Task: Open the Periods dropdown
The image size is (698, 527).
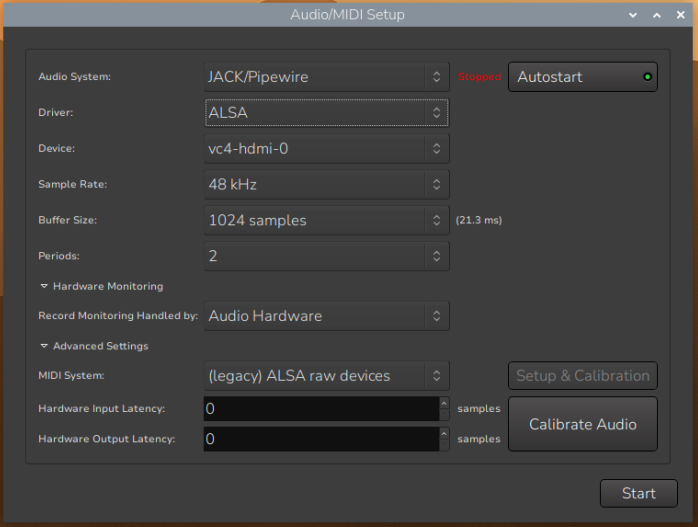Action: 325,256
